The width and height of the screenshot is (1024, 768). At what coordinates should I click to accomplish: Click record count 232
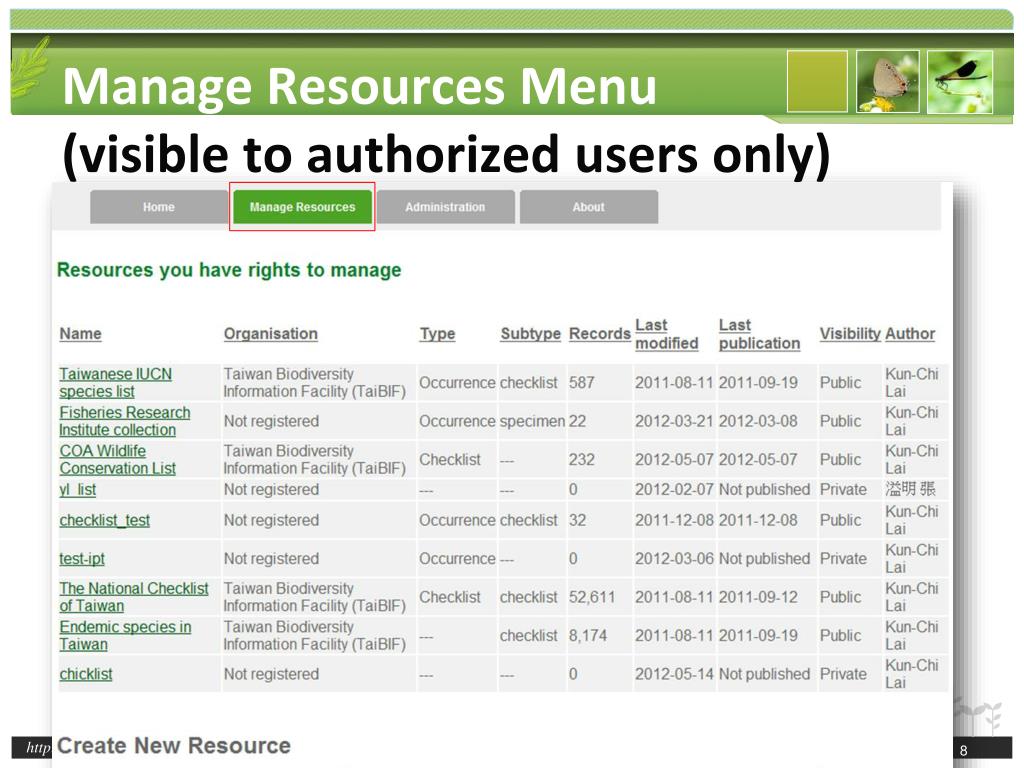(x=581, y=460)
